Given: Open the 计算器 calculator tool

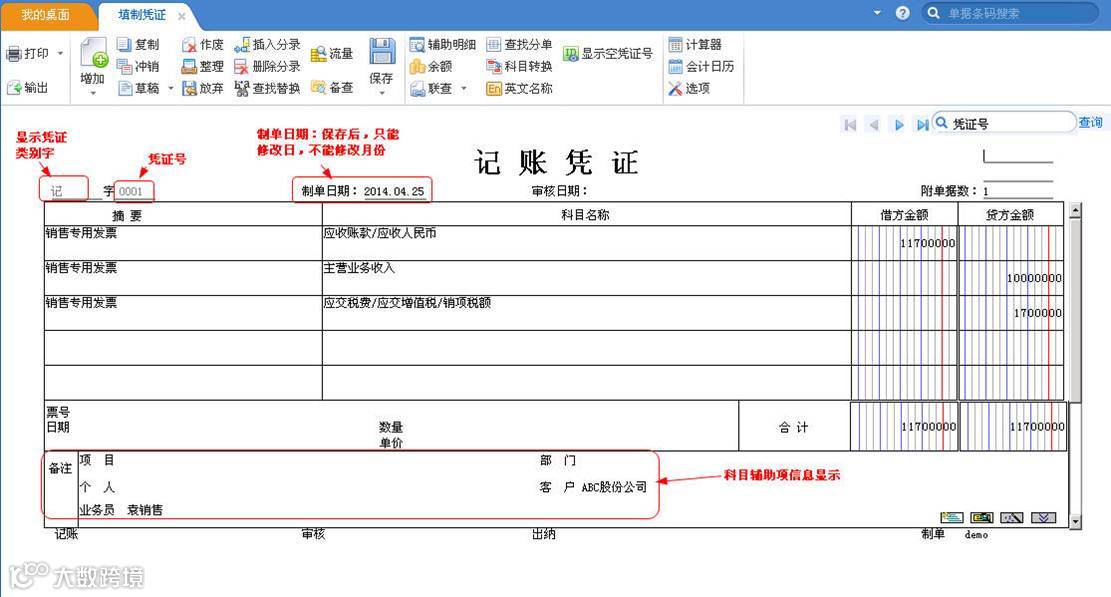Looking at the screenshot, I should pyautogui.click(x=695, y=45).
